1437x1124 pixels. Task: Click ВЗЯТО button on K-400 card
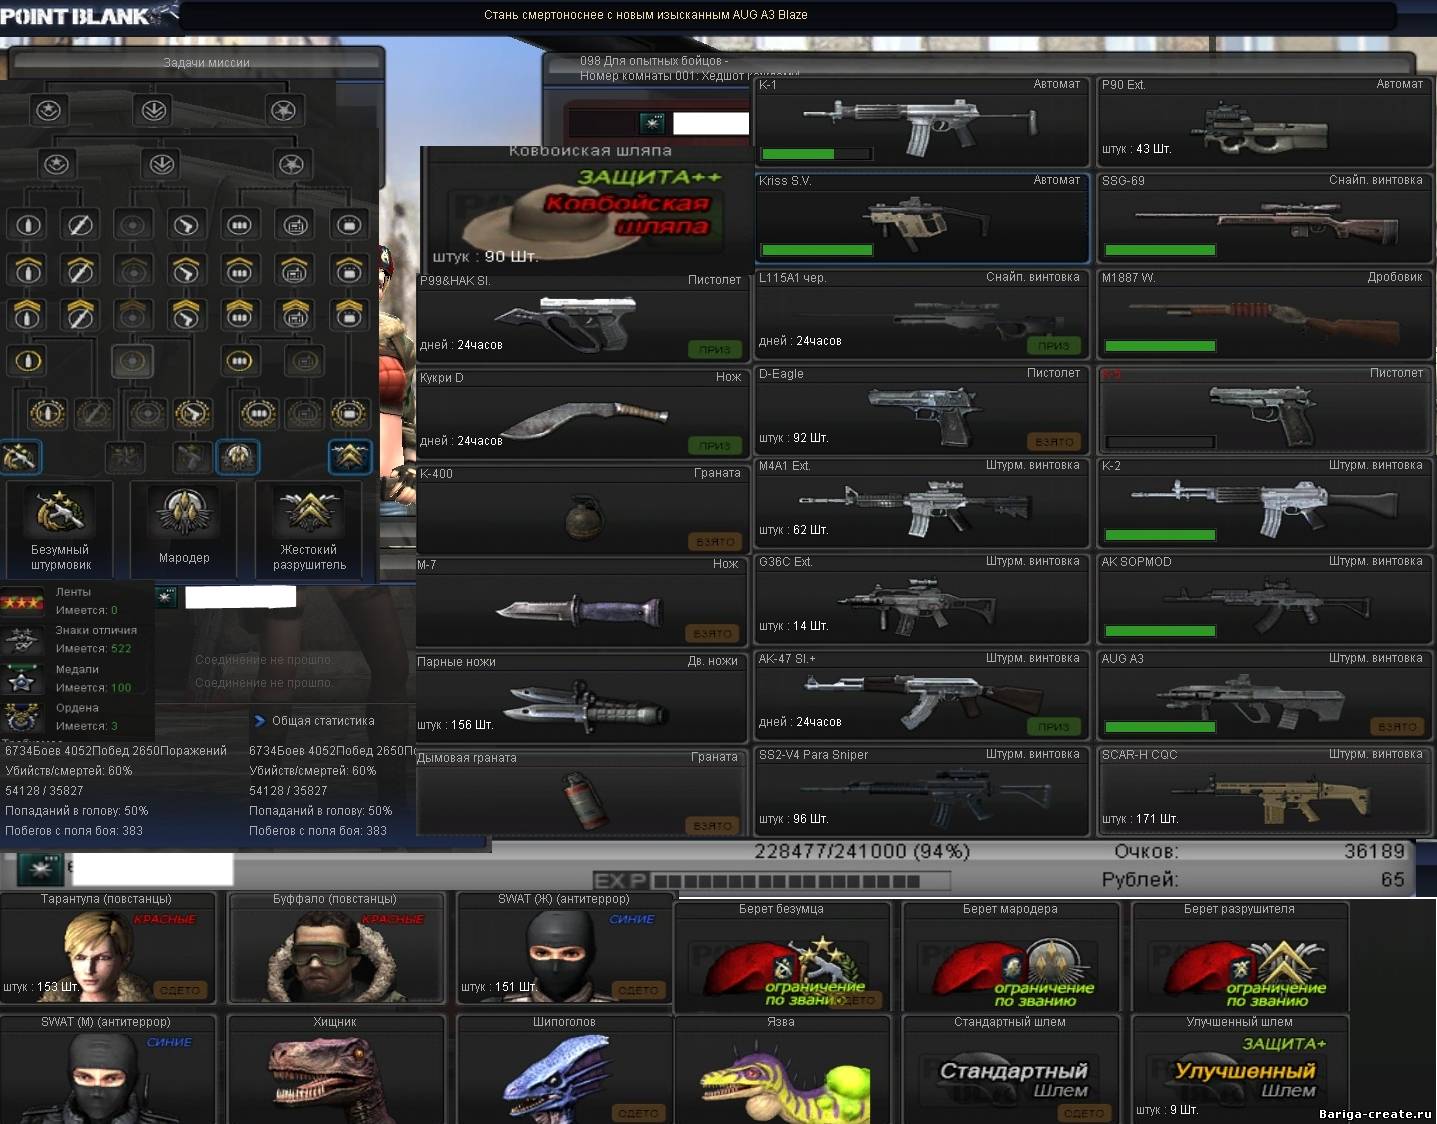click(x=714, y=542)
